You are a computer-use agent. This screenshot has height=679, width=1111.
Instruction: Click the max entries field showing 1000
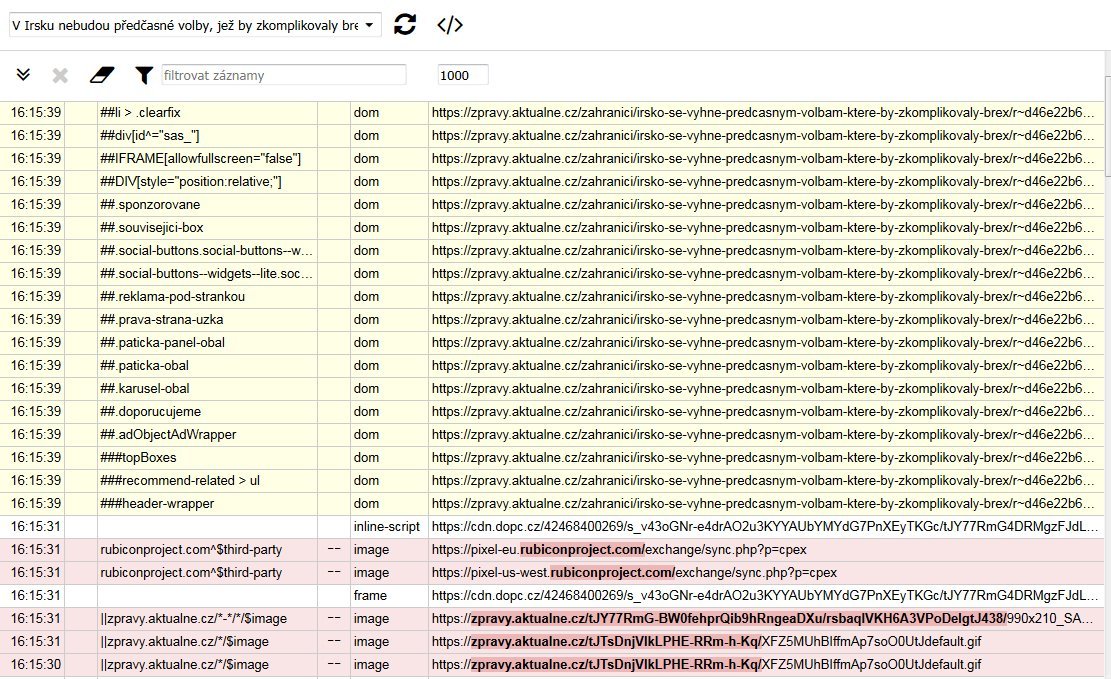[x=463, y=75]
